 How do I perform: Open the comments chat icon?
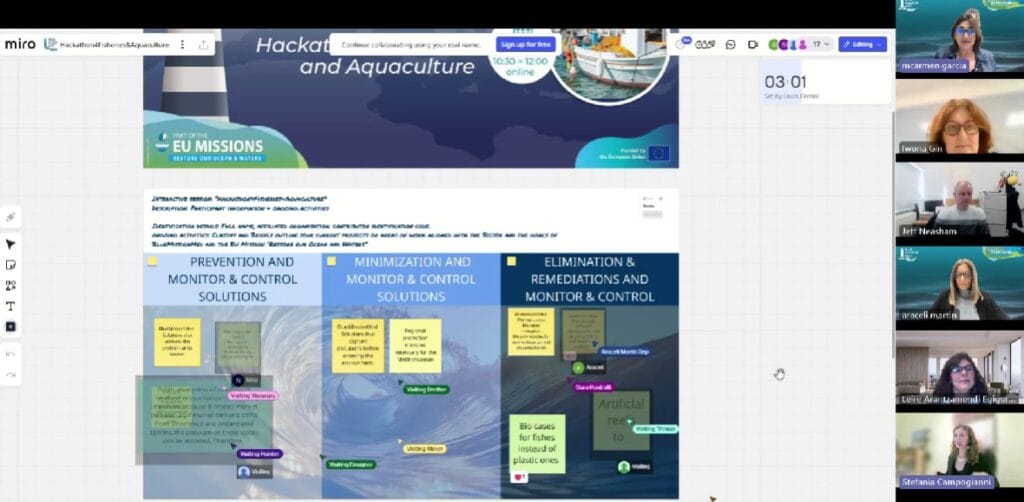click(x=731, y=44)
